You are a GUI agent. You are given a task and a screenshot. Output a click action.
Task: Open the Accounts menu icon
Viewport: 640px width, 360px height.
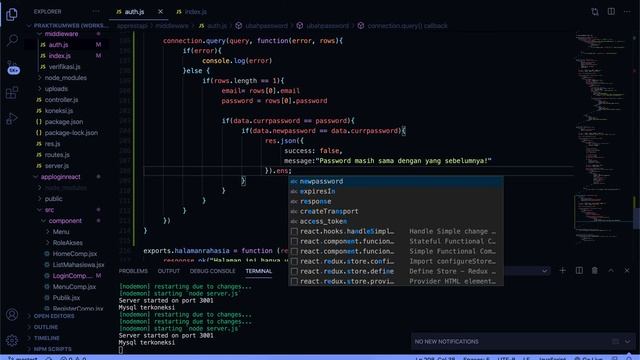[12, 314]
